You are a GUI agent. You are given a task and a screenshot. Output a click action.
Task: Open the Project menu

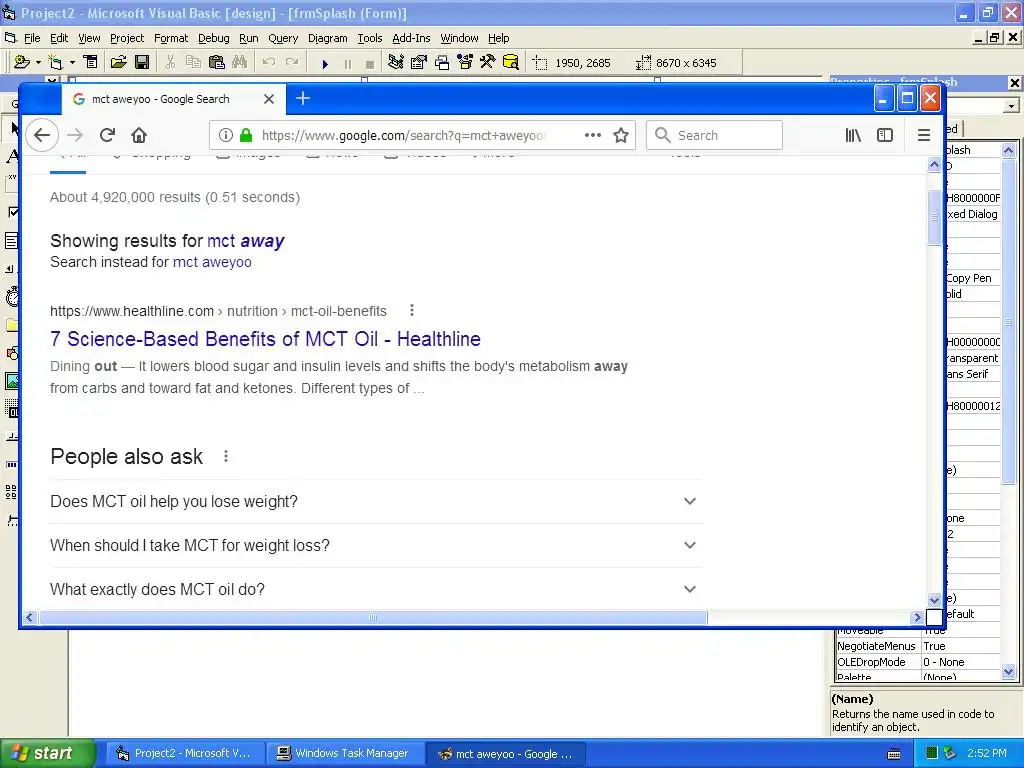[127, 38]
